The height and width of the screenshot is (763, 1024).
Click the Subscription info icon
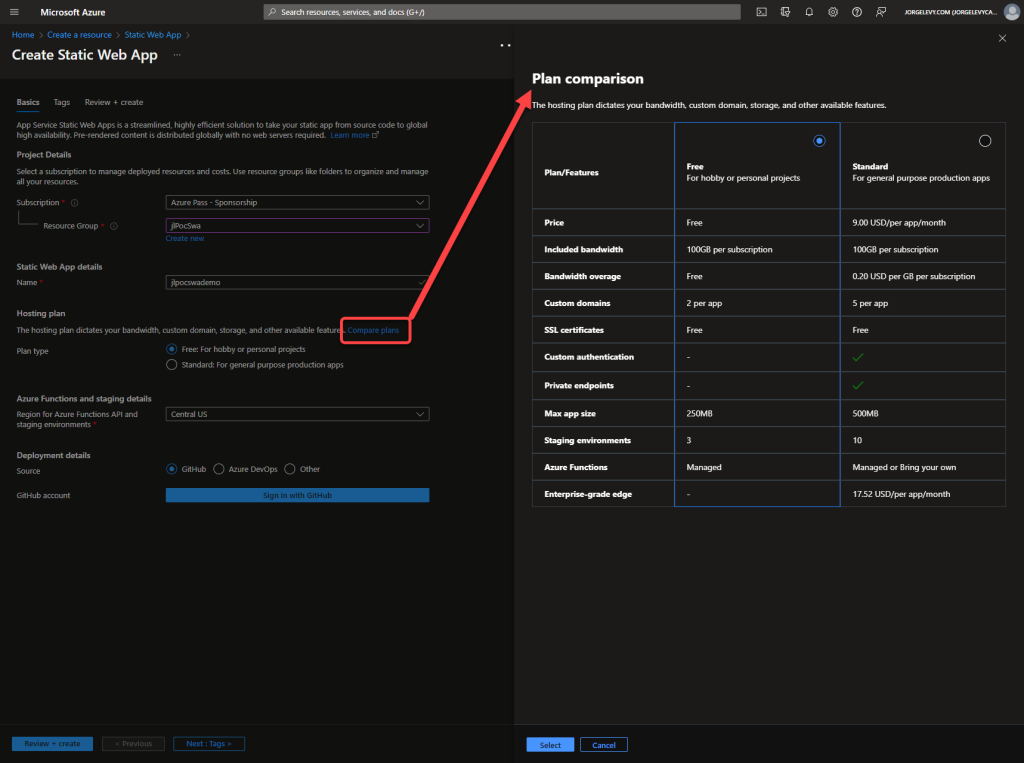(74, 203)
